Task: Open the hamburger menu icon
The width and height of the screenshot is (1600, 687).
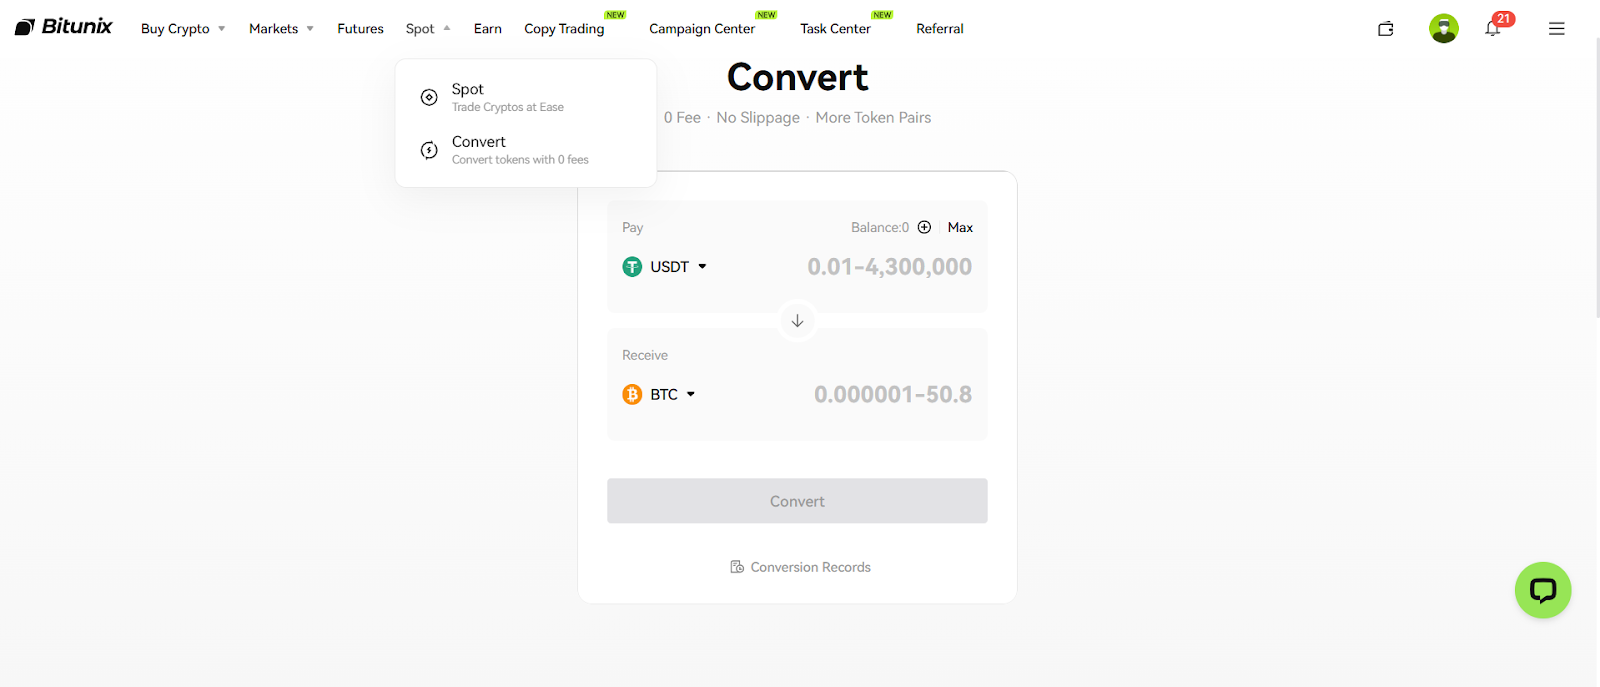Action: pyautogui.click(x=1556, y=29)
